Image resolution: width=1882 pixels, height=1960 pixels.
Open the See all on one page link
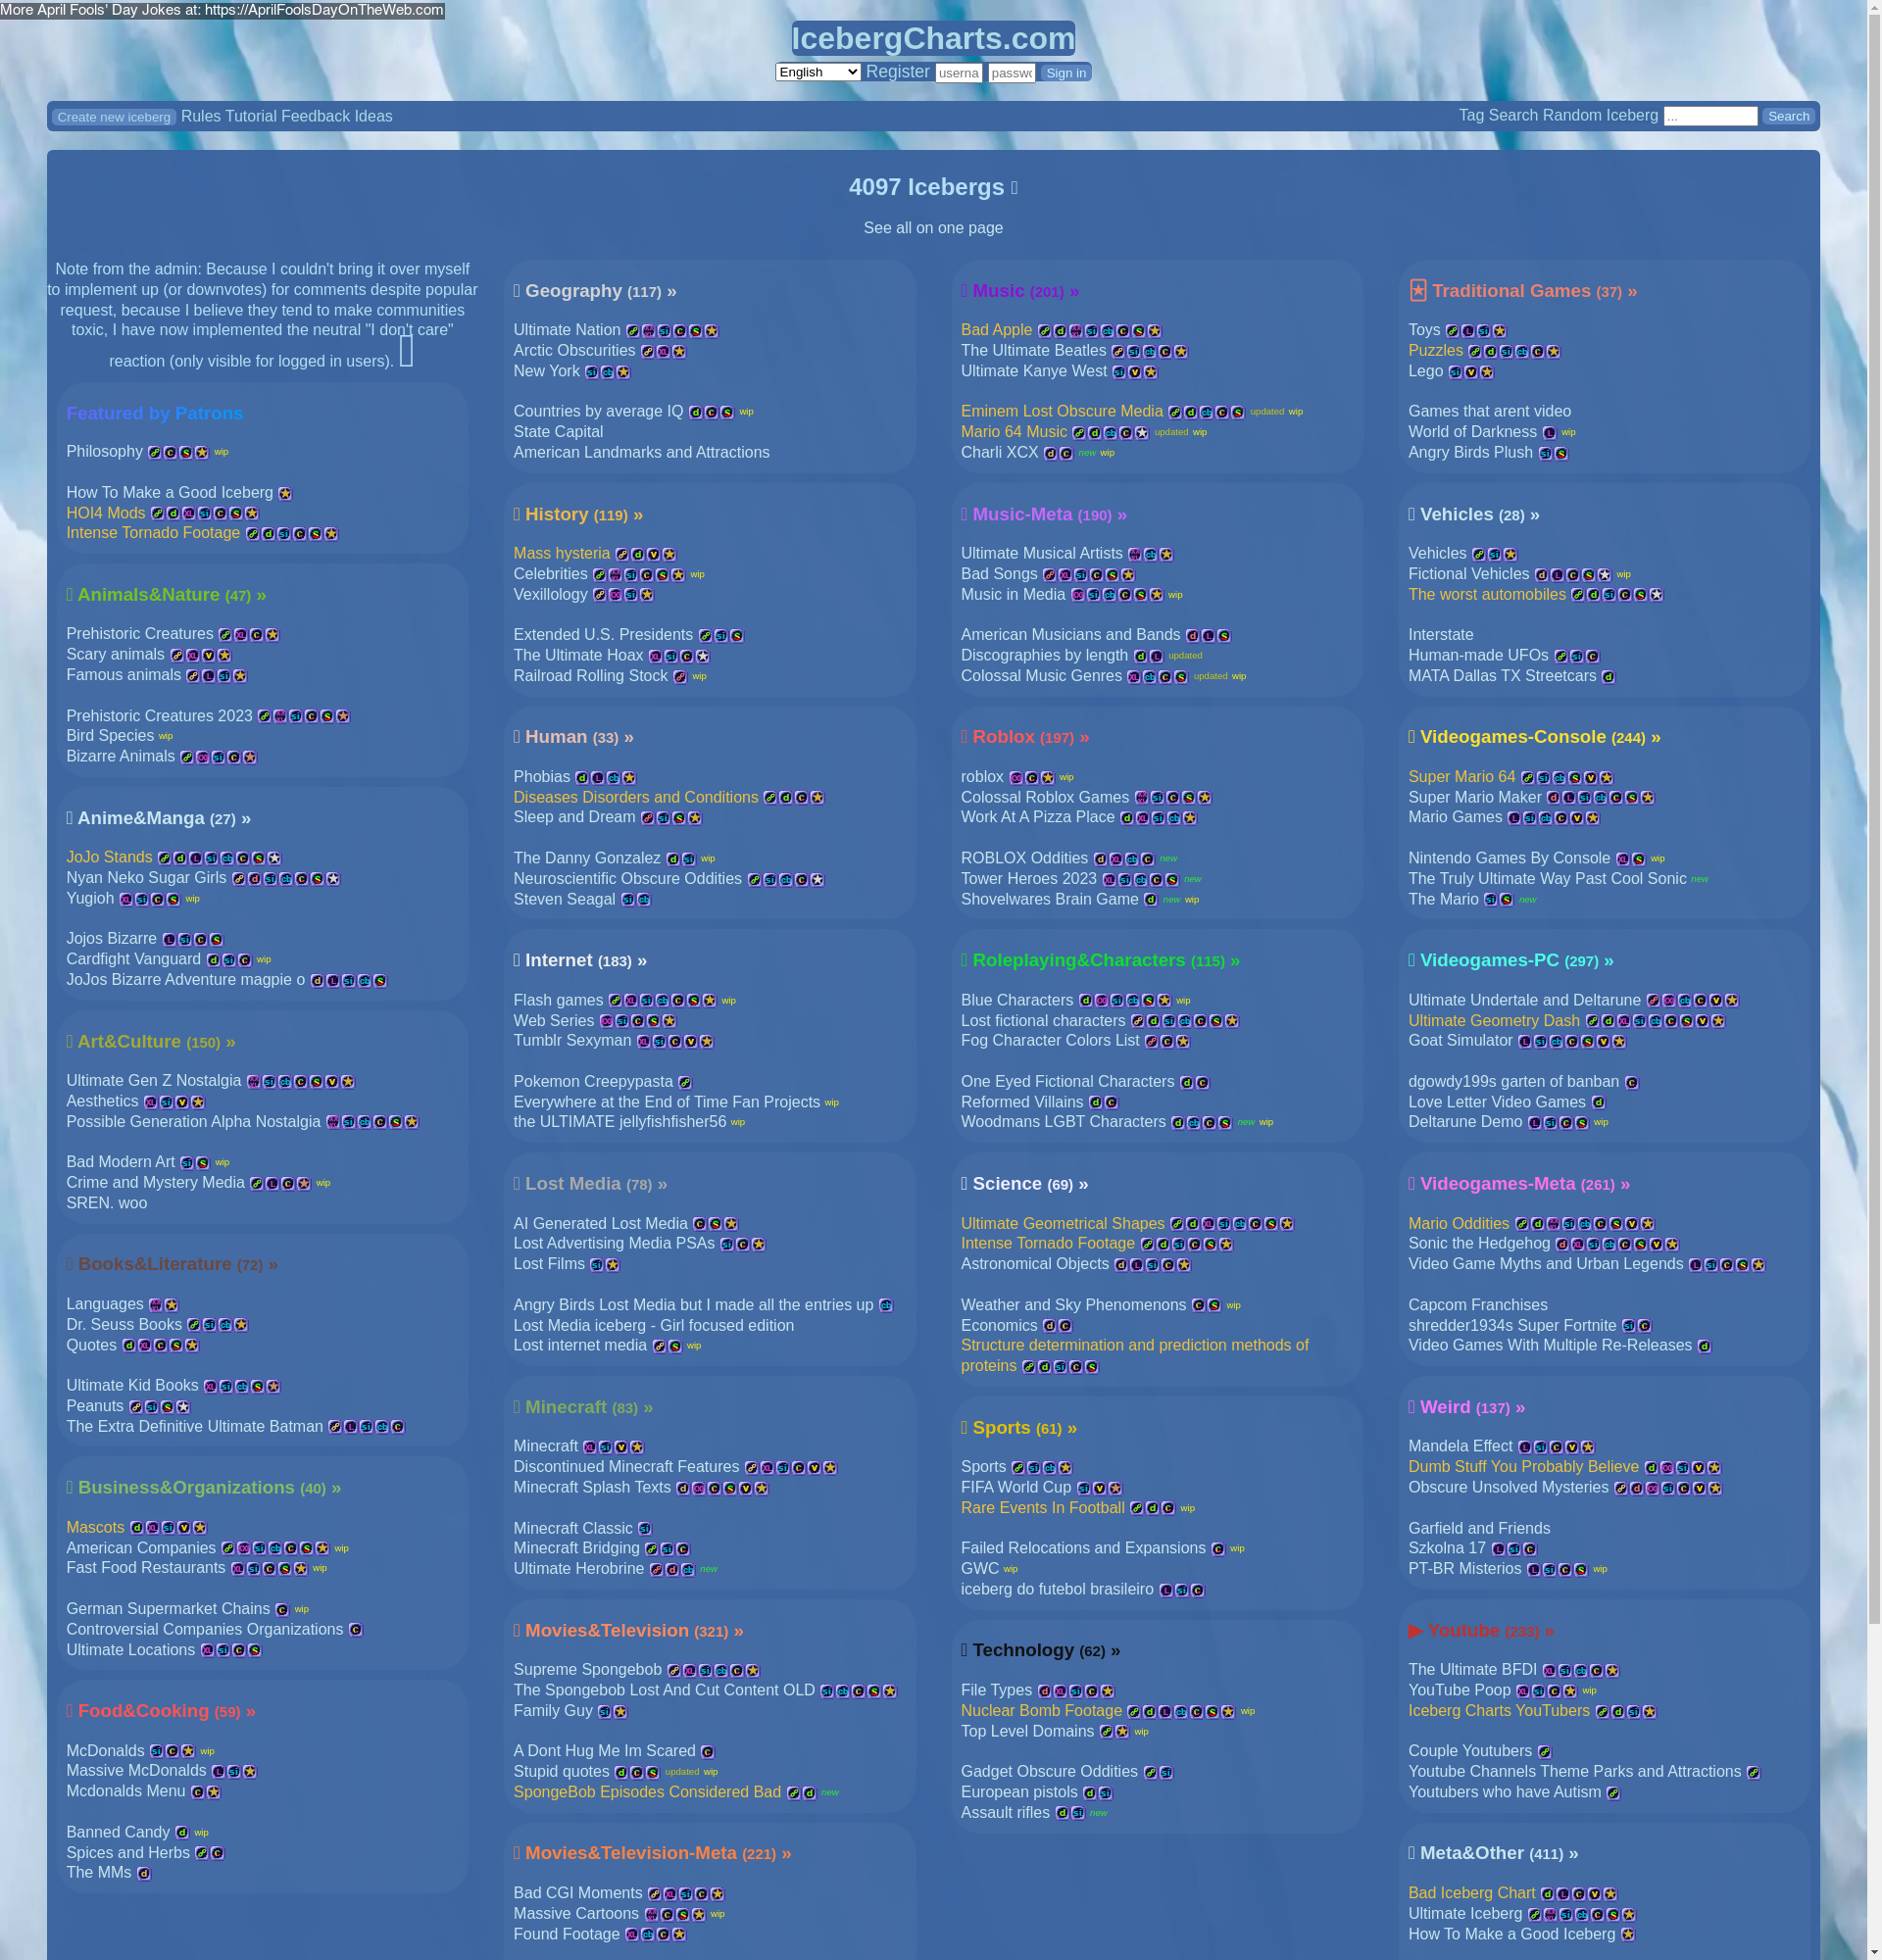tap(933, 228)
